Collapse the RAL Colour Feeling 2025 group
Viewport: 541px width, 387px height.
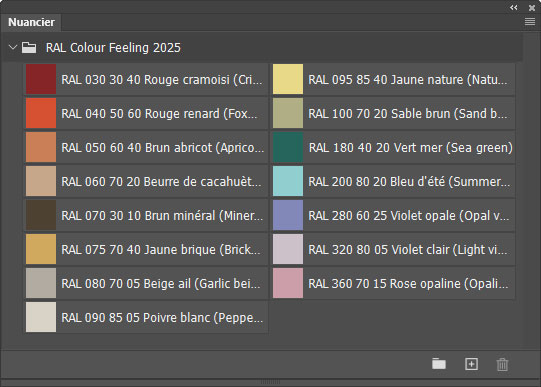pos(13,47)
